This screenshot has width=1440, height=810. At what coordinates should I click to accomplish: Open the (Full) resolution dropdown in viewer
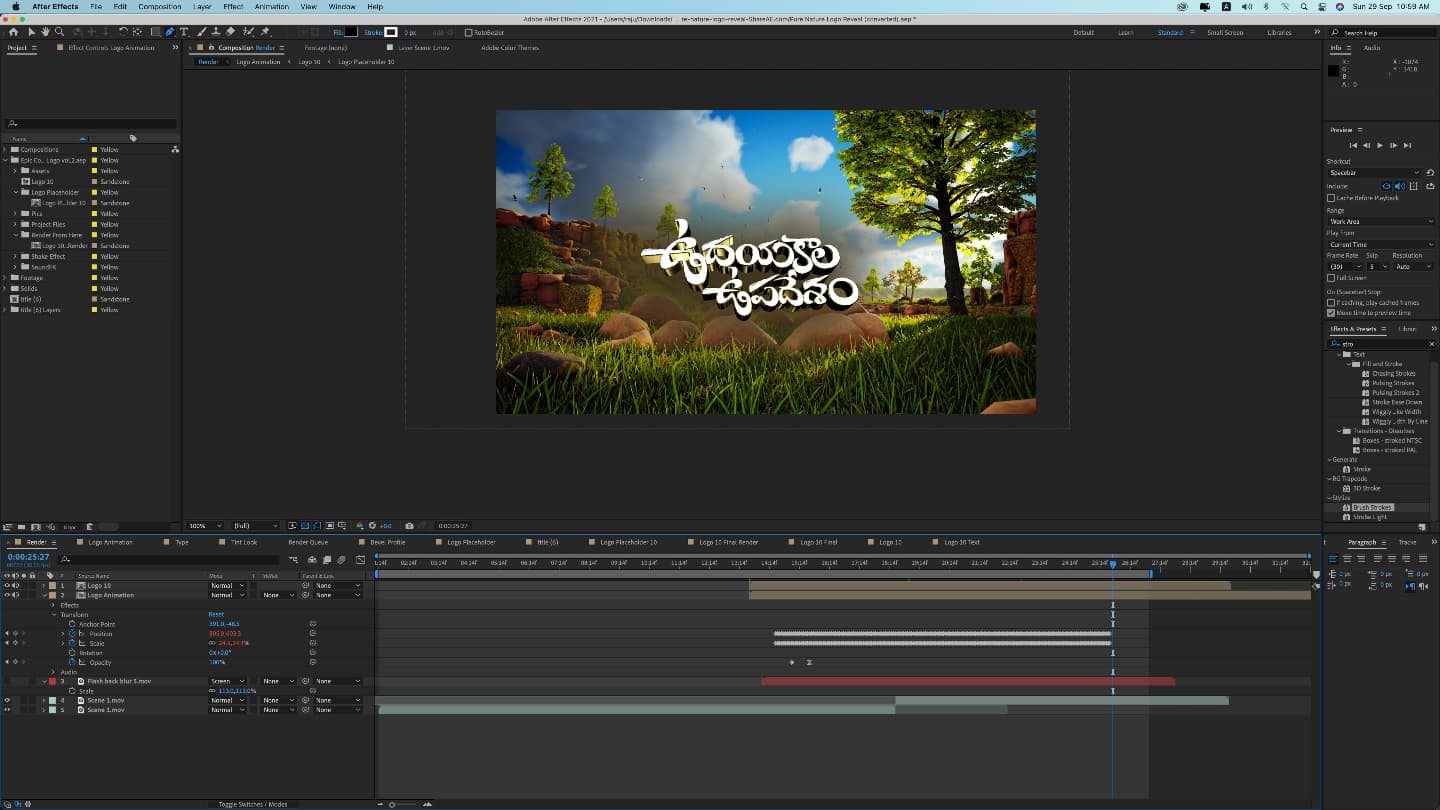255,525
